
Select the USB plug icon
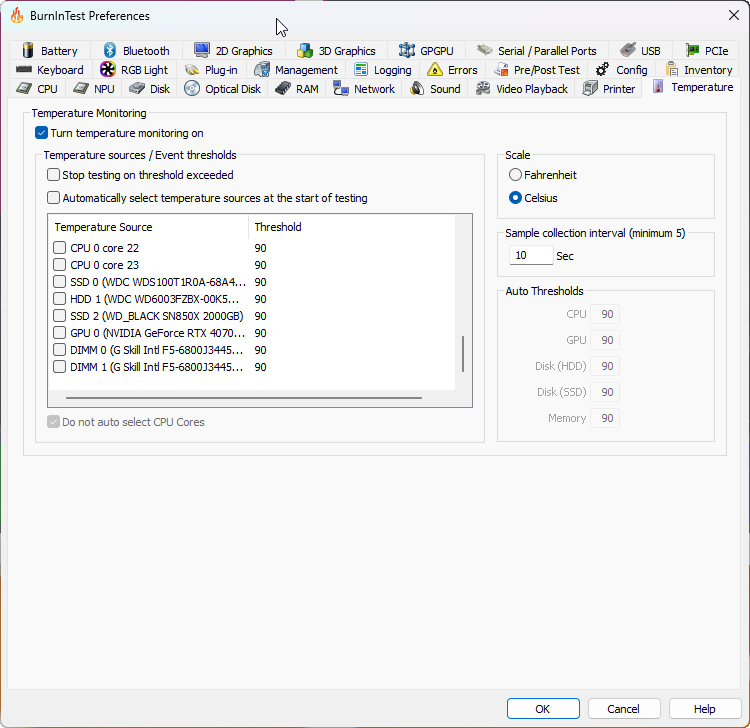(628, 50)
